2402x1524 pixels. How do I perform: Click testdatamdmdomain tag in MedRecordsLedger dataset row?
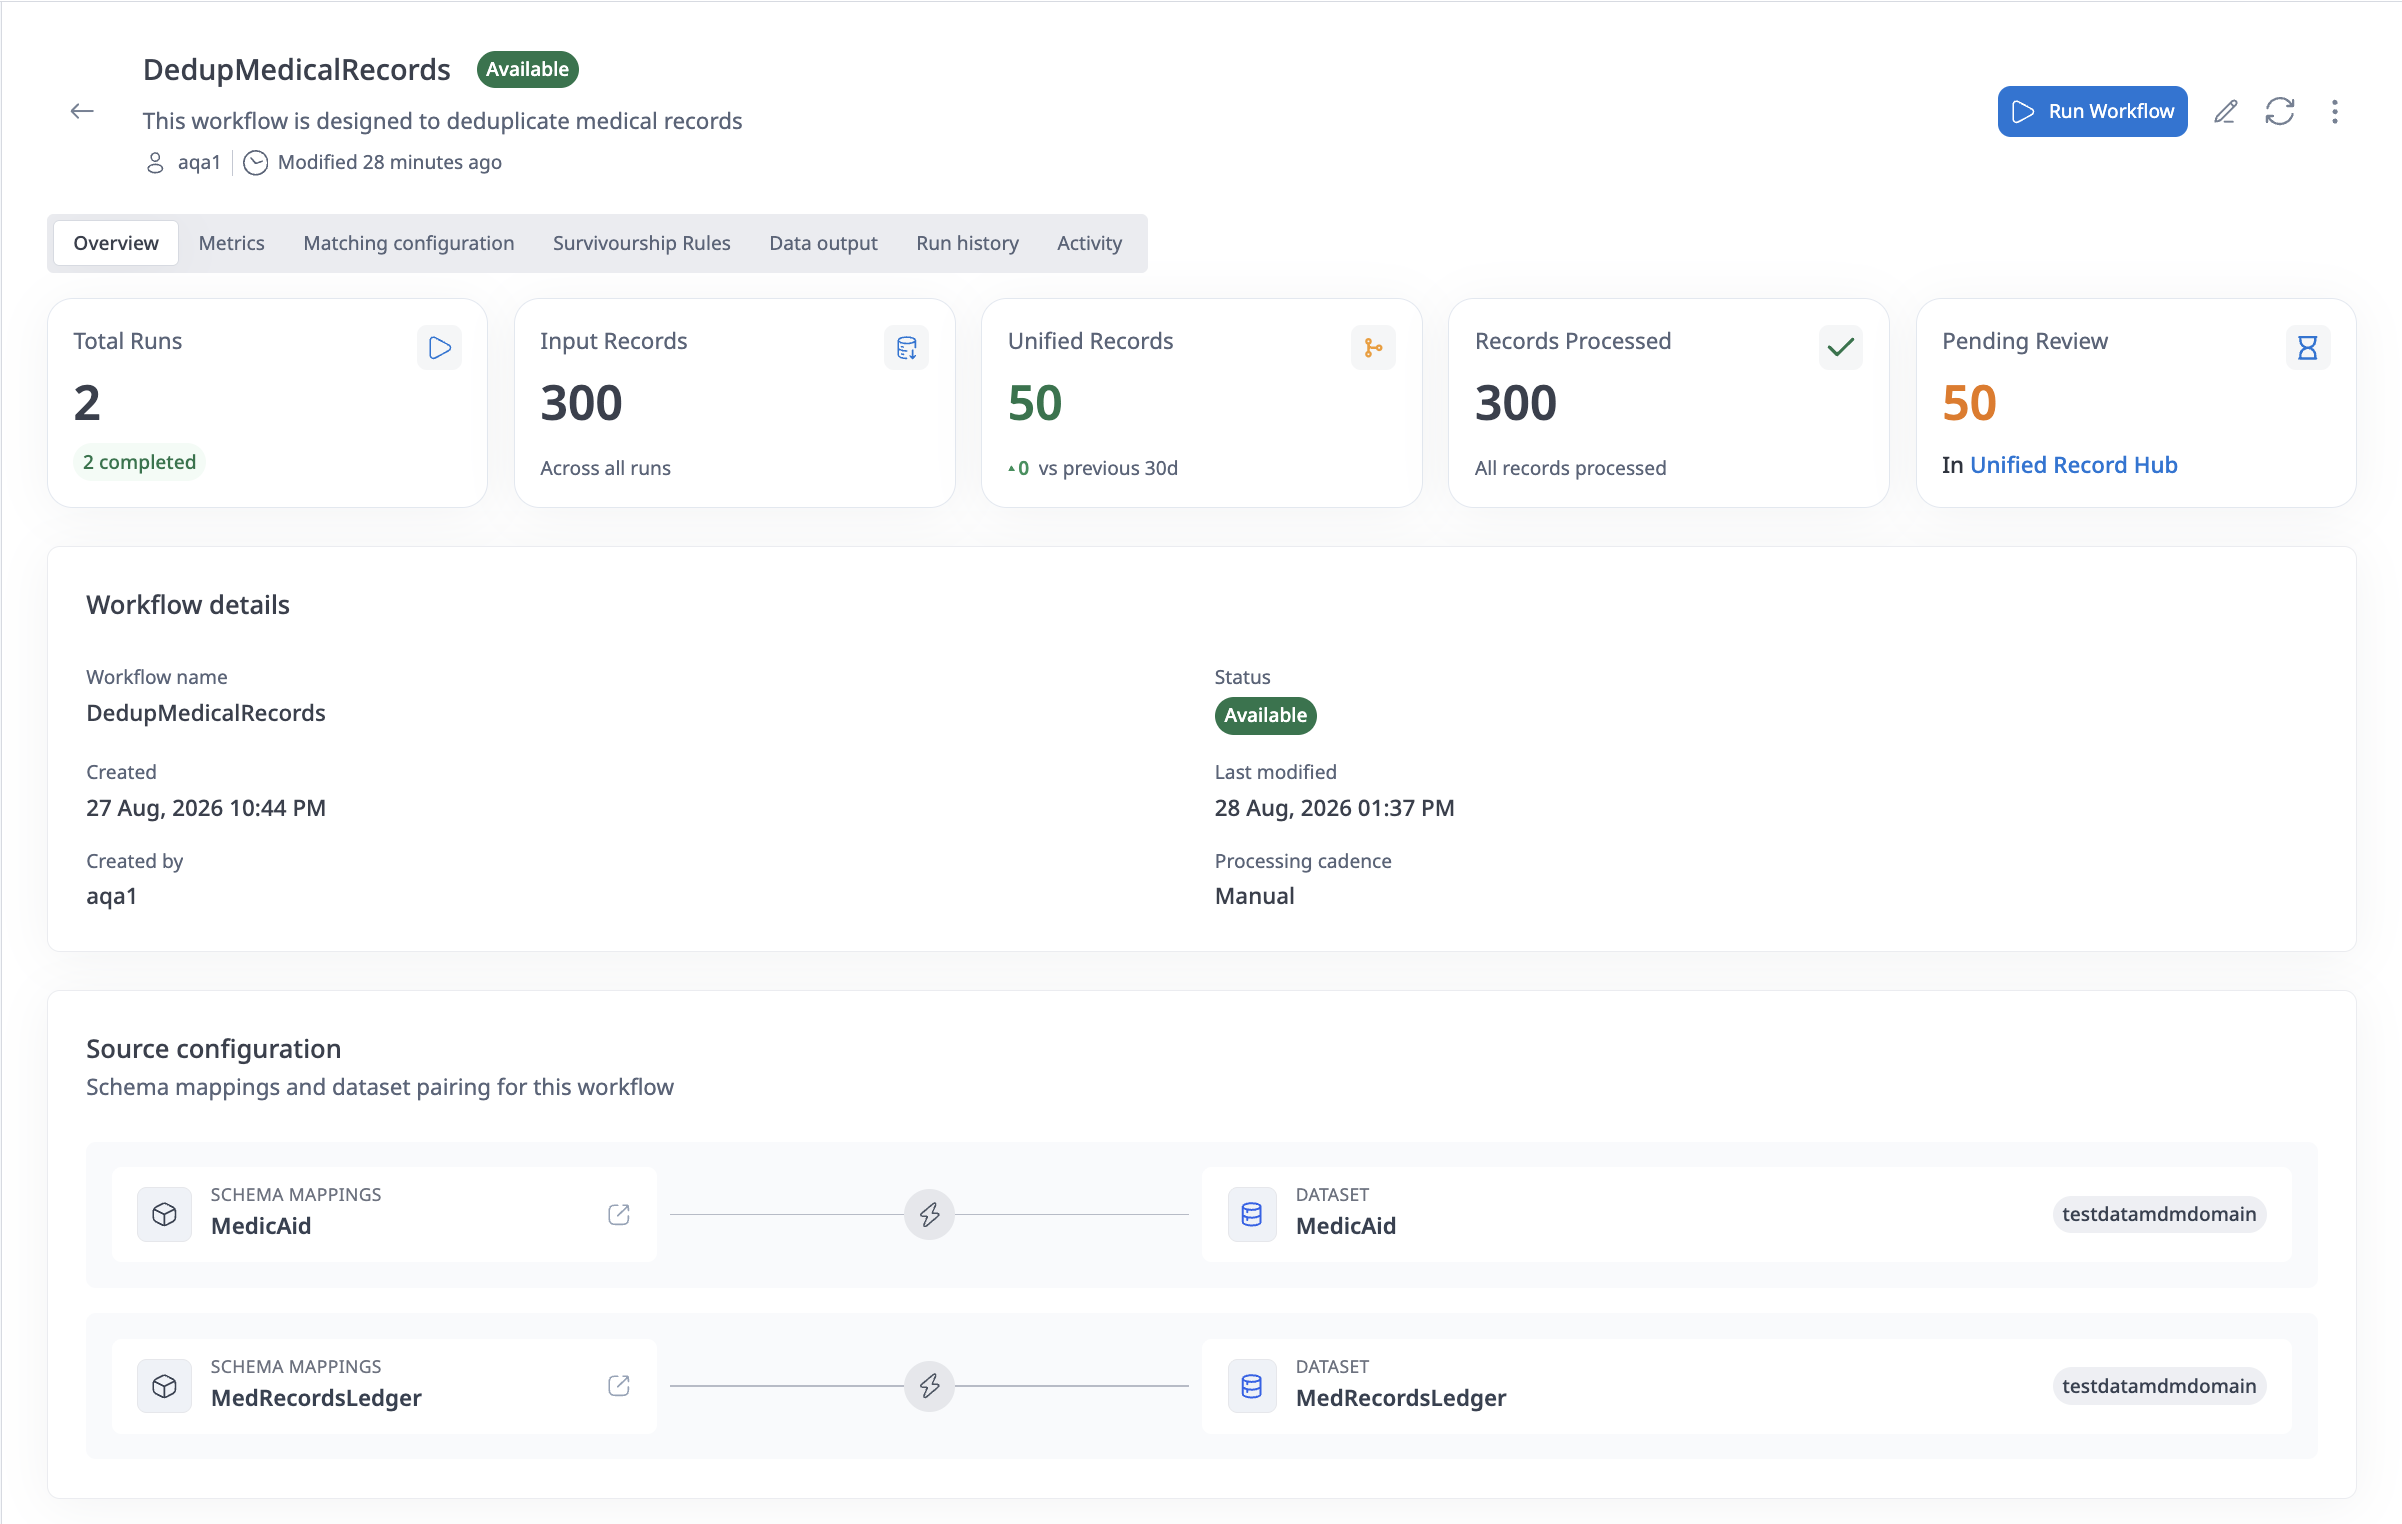pos(2159,1386)
